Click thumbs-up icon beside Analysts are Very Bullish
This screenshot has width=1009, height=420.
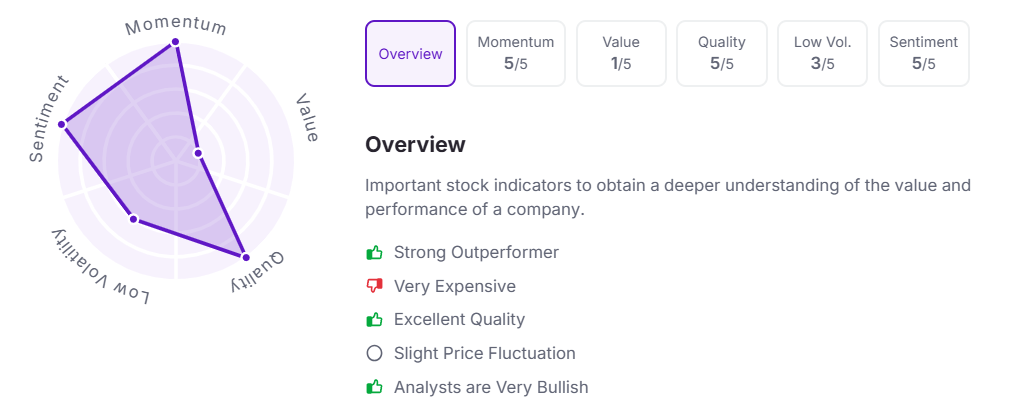pyautogui.click(x=375, y=386)
